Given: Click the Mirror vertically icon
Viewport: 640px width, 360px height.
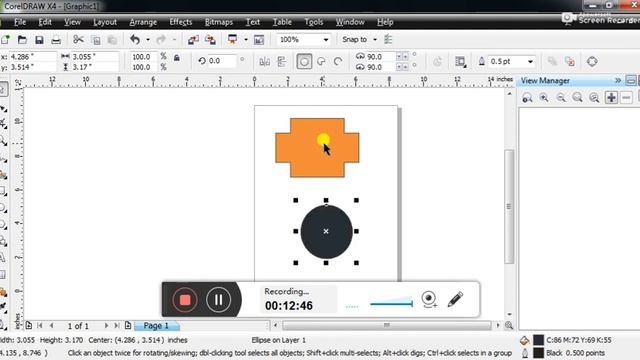Looking at the screenshot, I should tap(281, 62).
